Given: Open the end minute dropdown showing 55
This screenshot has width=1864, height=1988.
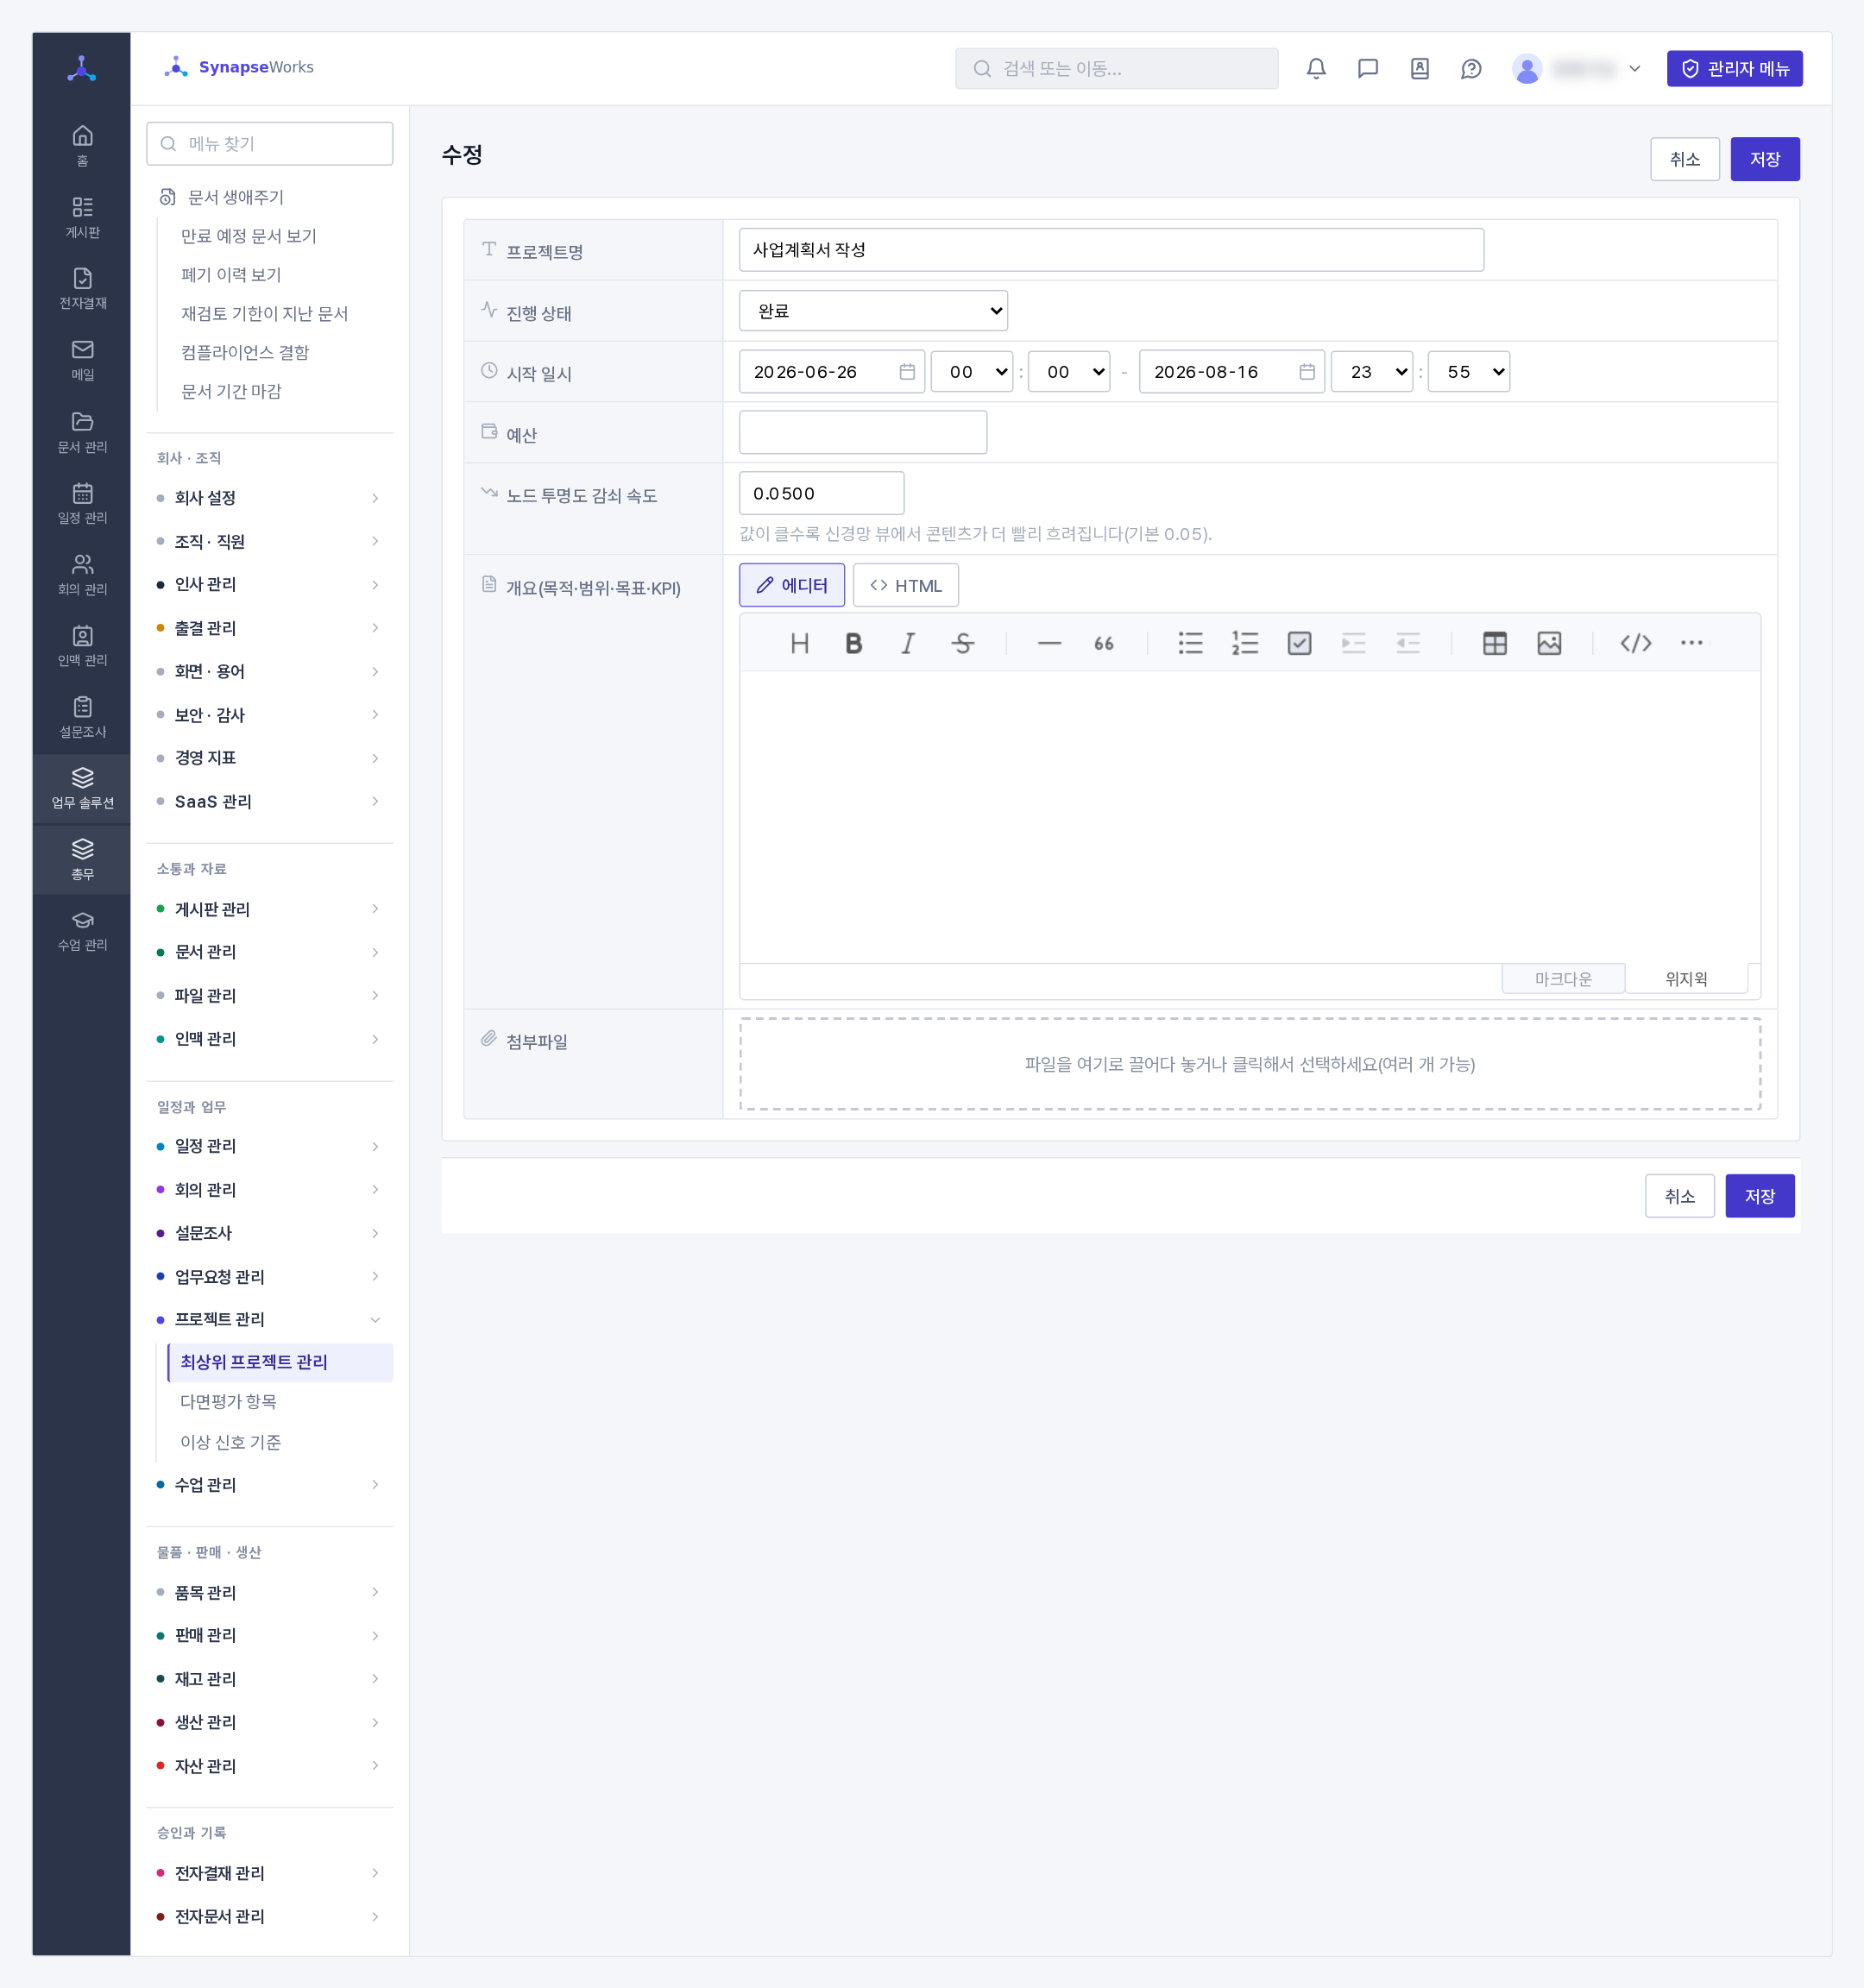Looking at the screenshot, I should tap(1468, 372).
